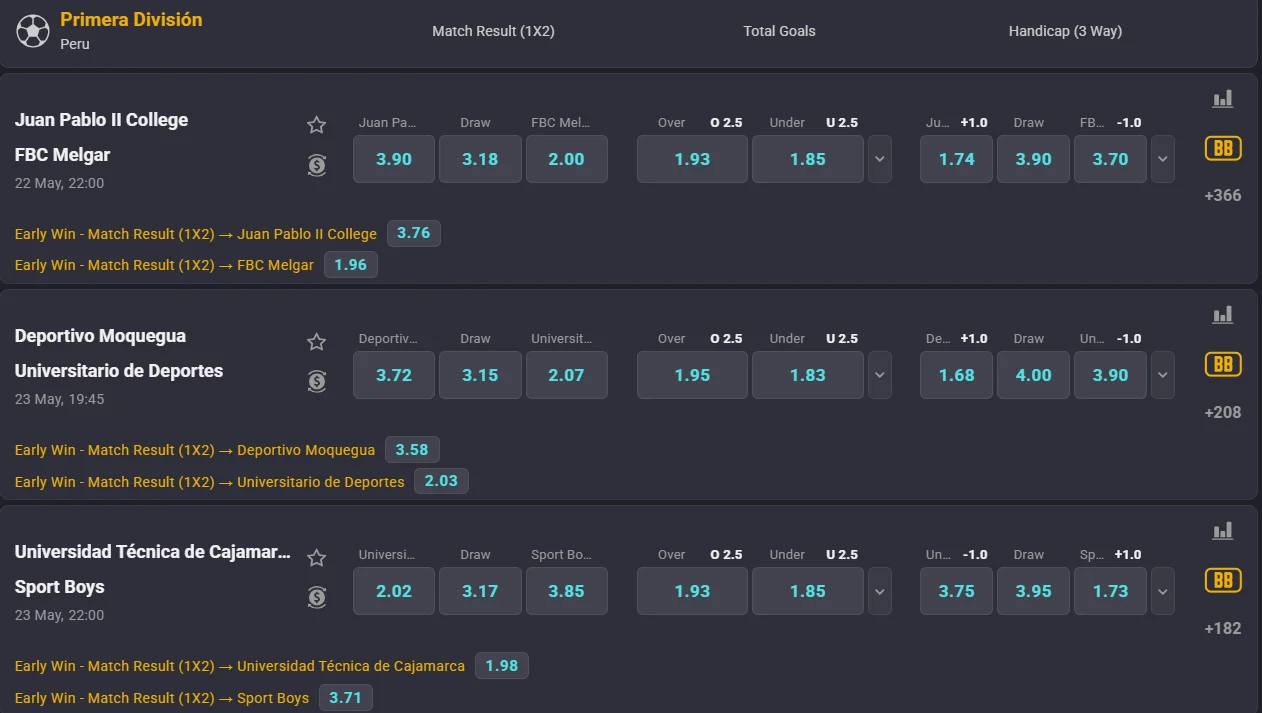This screenshot has height=713, width=1262.
Task: Favorite the Juan Pablo II College match star
Action: pyautogui.click(x=317, y=125)
